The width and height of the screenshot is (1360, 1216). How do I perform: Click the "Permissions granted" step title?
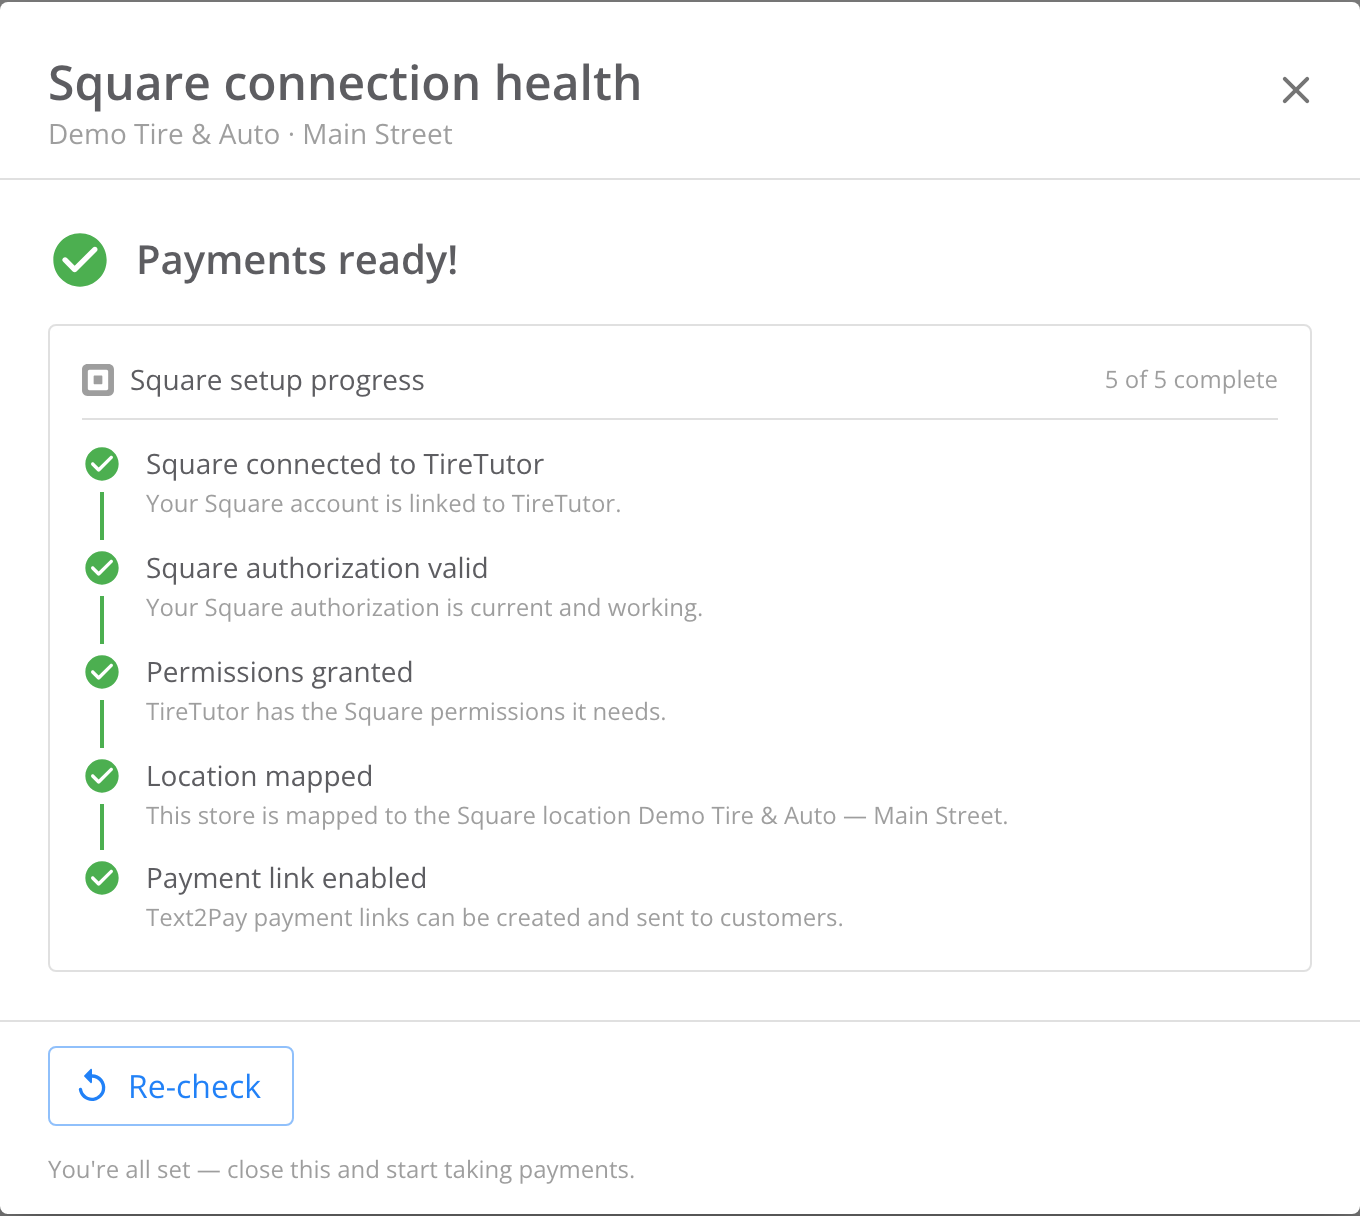[279, 672]
